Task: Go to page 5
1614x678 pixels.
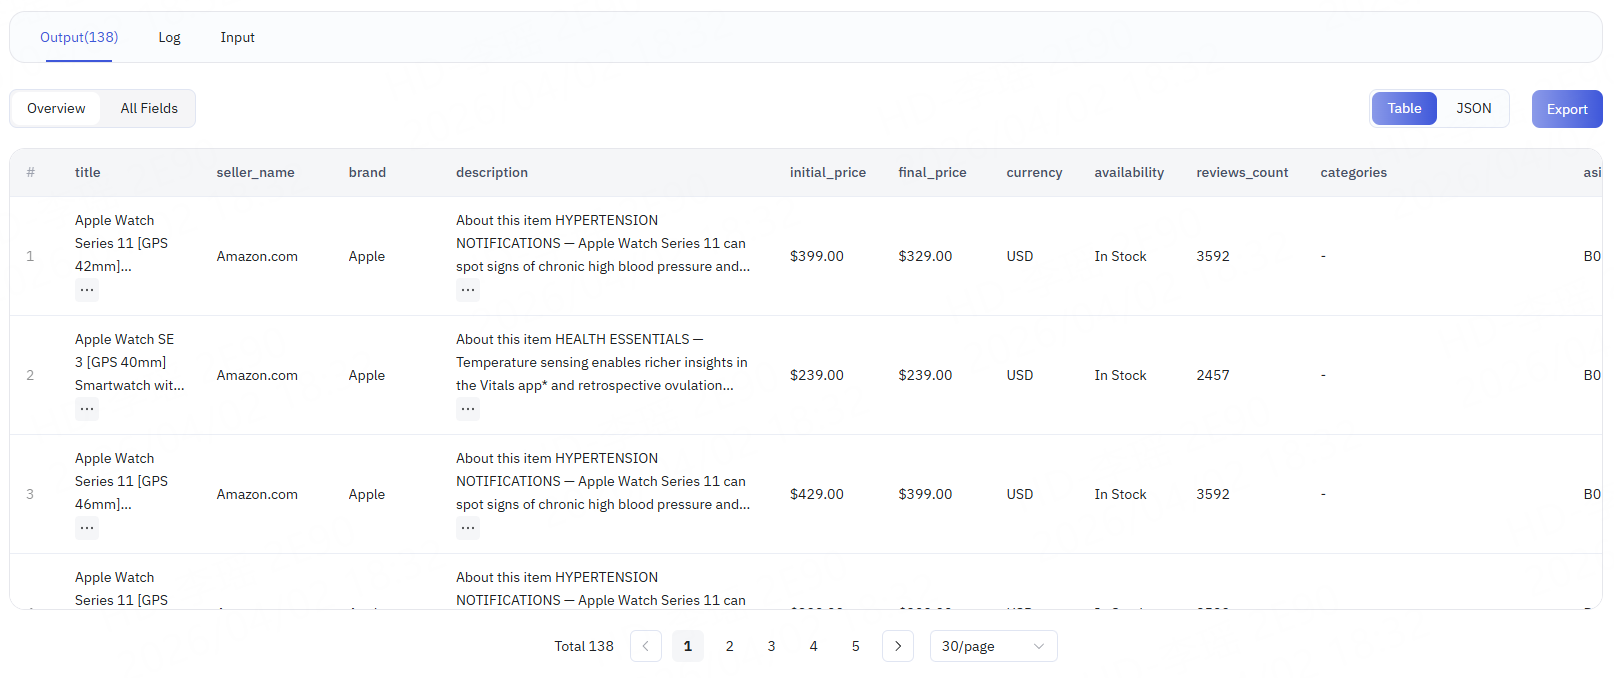Action: (856, 646)
